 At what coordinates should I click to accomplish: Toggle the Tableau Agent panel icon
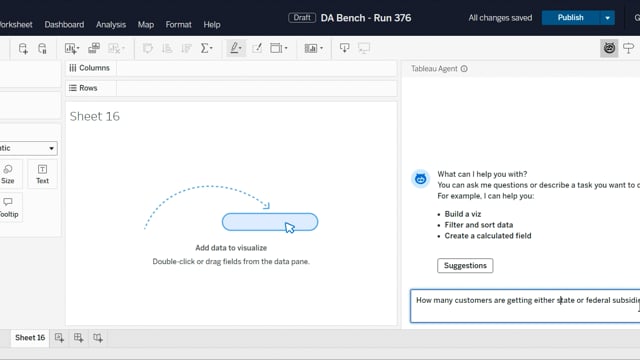tap(609, 48)
